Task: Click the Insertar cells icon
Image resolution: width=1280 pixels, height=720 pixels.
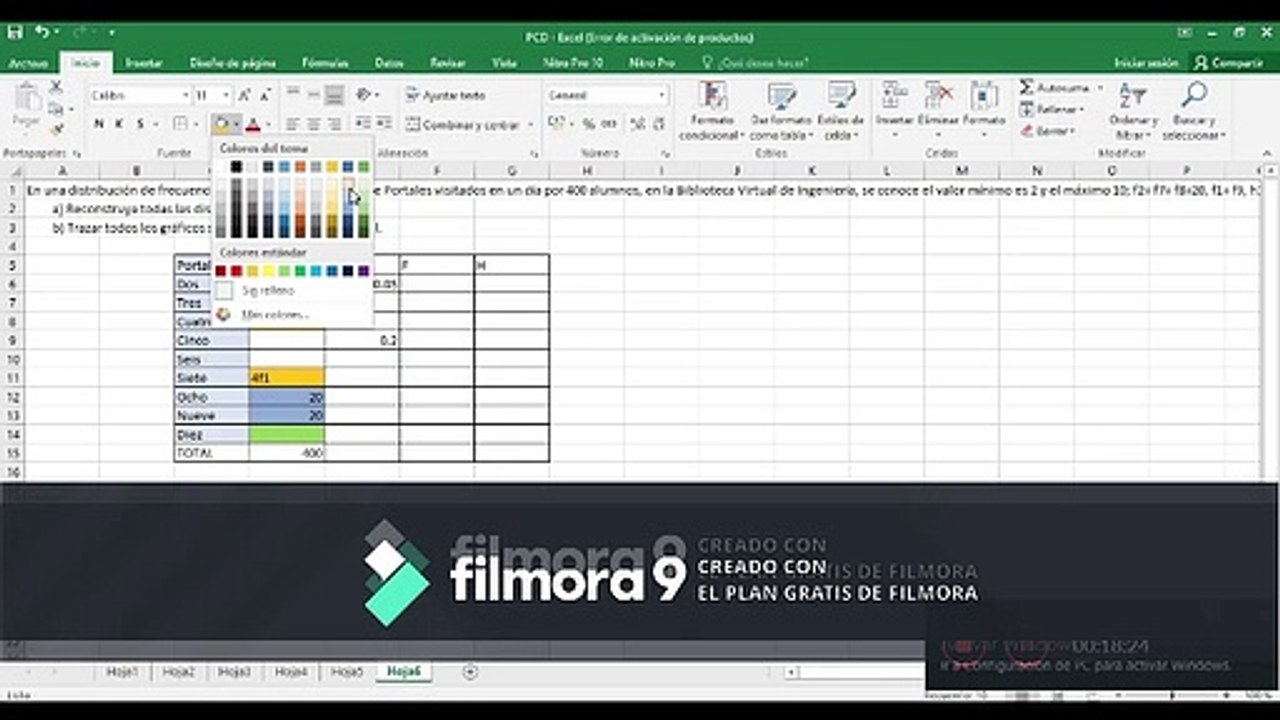Action: coord(894,96)
